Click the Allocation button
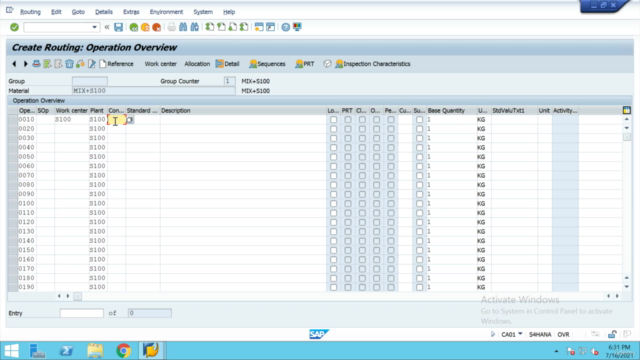Viewport: 640px width, 360px height. [x=197, y=64]
